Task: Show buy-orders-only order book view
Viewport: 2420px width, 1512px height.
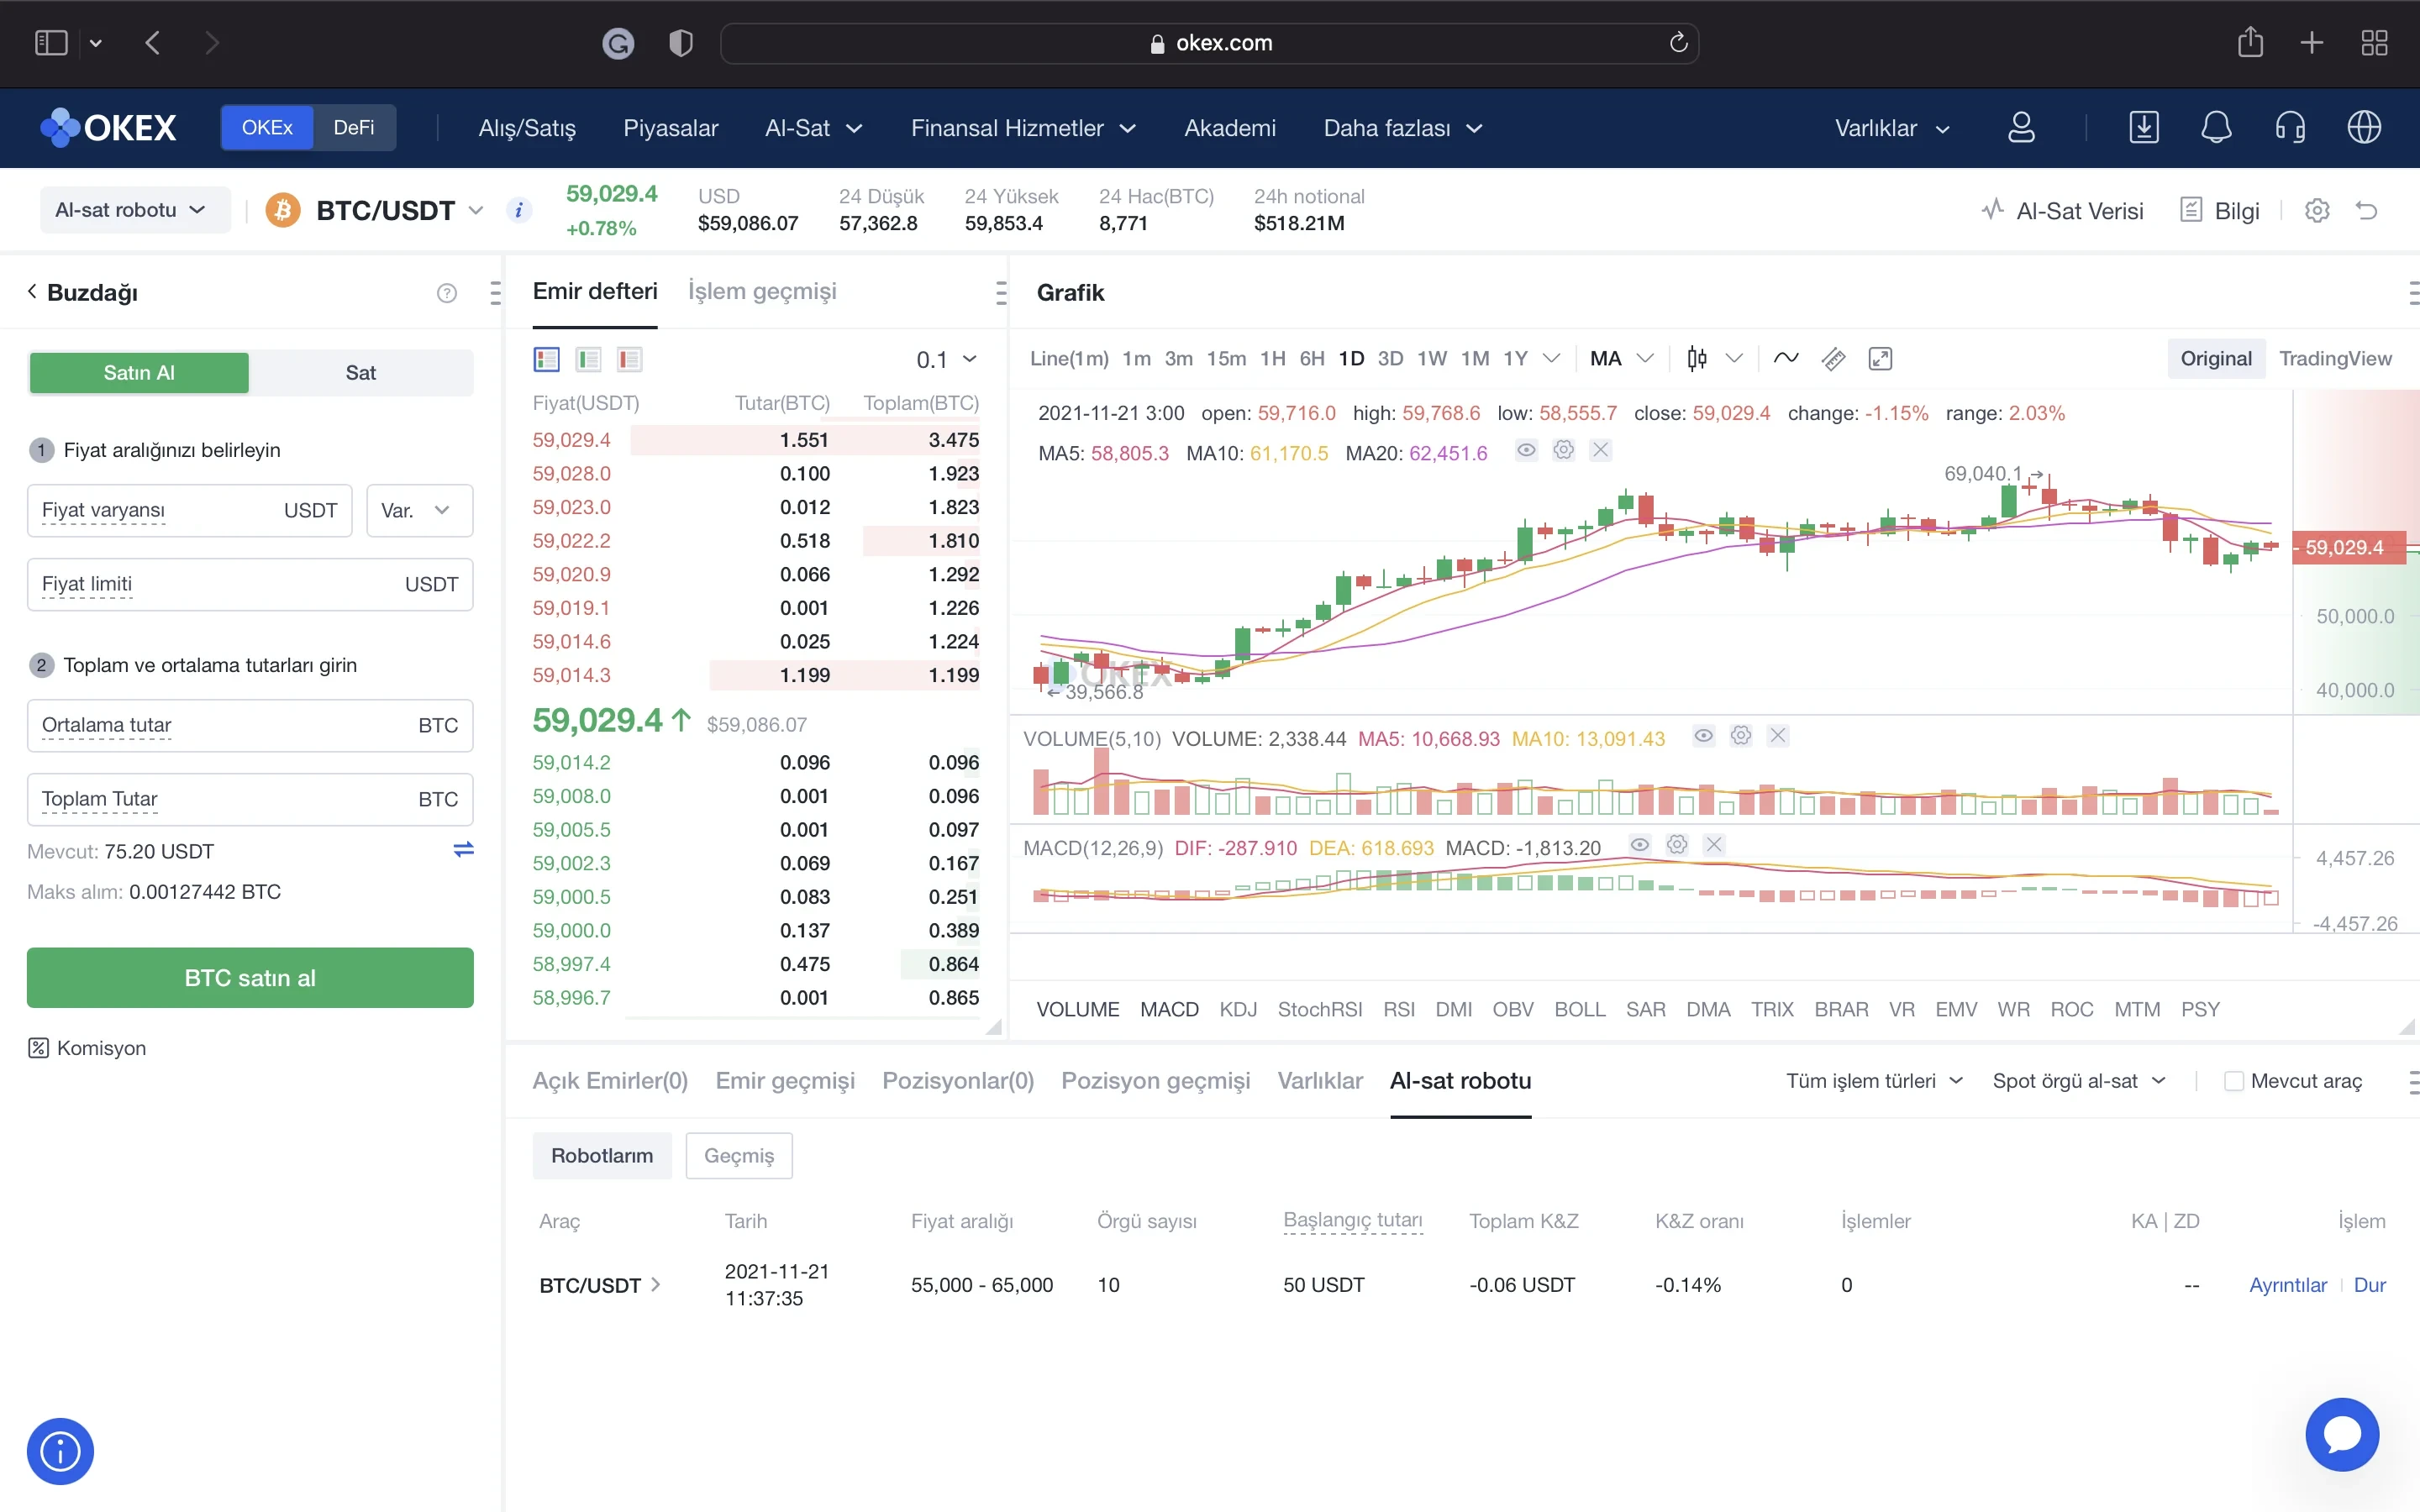Action: click(588, 359)
